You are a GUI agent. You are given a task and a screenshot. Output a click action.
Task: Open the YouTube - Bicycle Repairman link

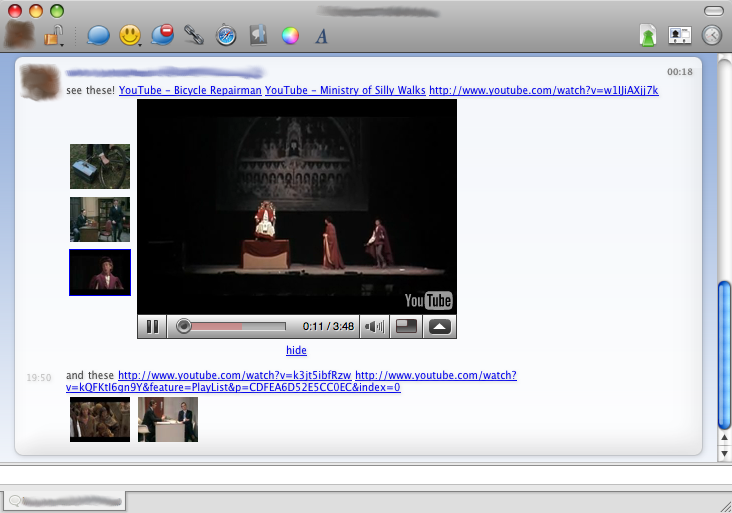(x=190, y=90)
